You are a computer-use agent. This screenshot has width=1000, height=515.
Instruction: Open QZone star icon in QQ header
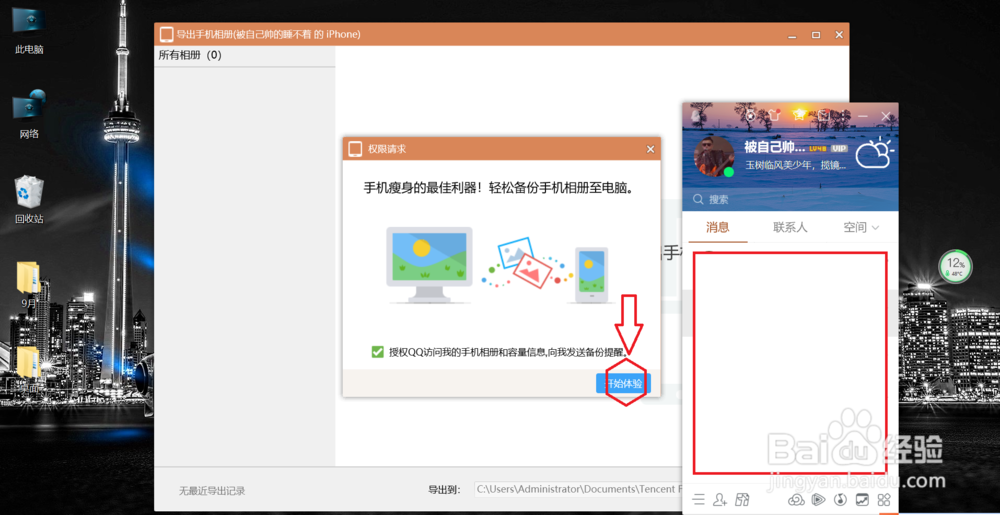click(x=798, y=115)
